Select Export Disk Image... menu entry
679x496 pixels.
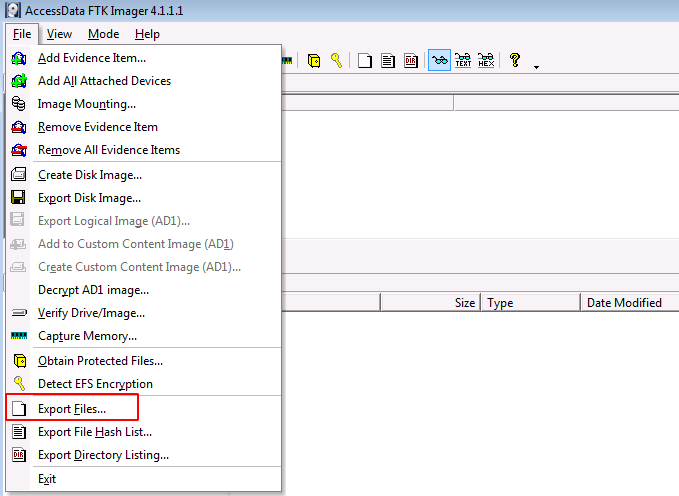click(x=144, y=198)
